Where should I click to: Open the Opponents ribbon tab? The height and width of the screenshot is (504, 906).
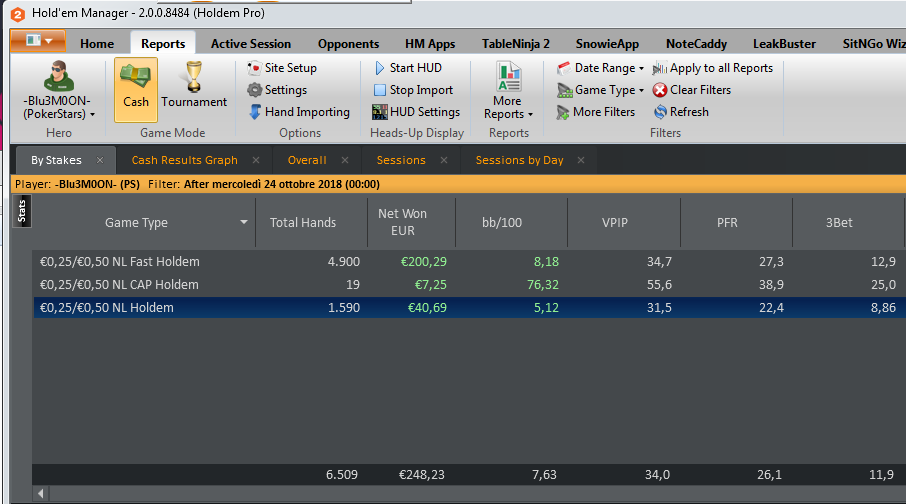coord(348,44)
